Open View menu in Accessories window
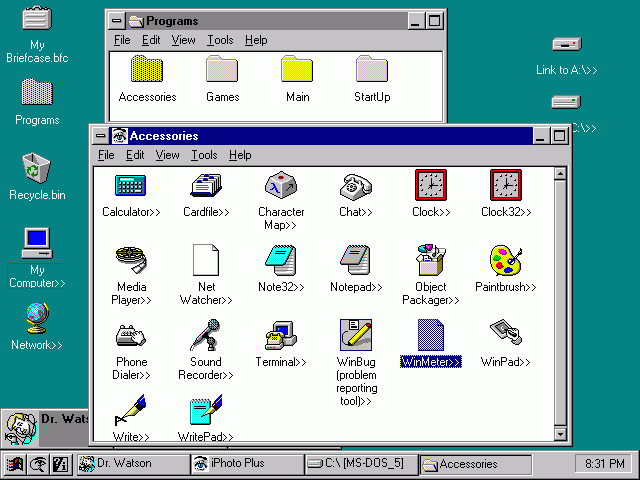640x480 pixels. pos(167,155)
